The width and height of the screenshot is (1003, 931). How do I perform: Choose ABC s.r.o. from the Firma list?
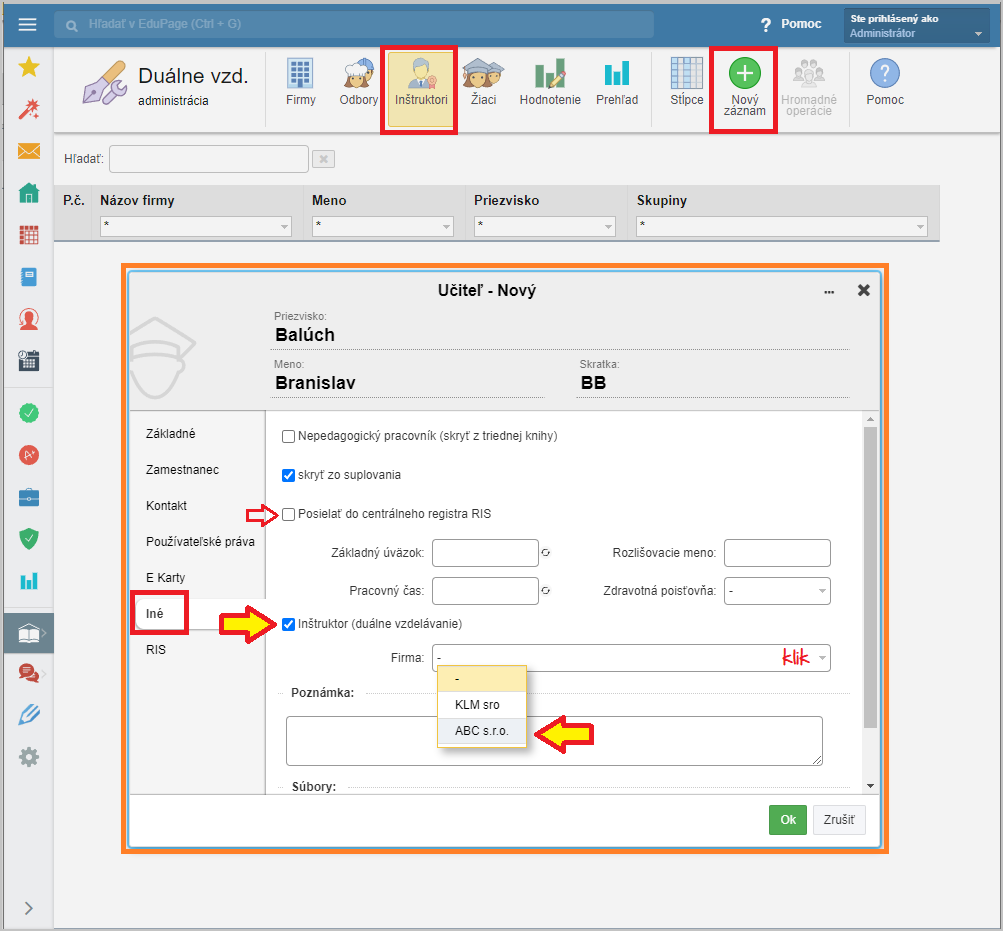pos(482,731)
